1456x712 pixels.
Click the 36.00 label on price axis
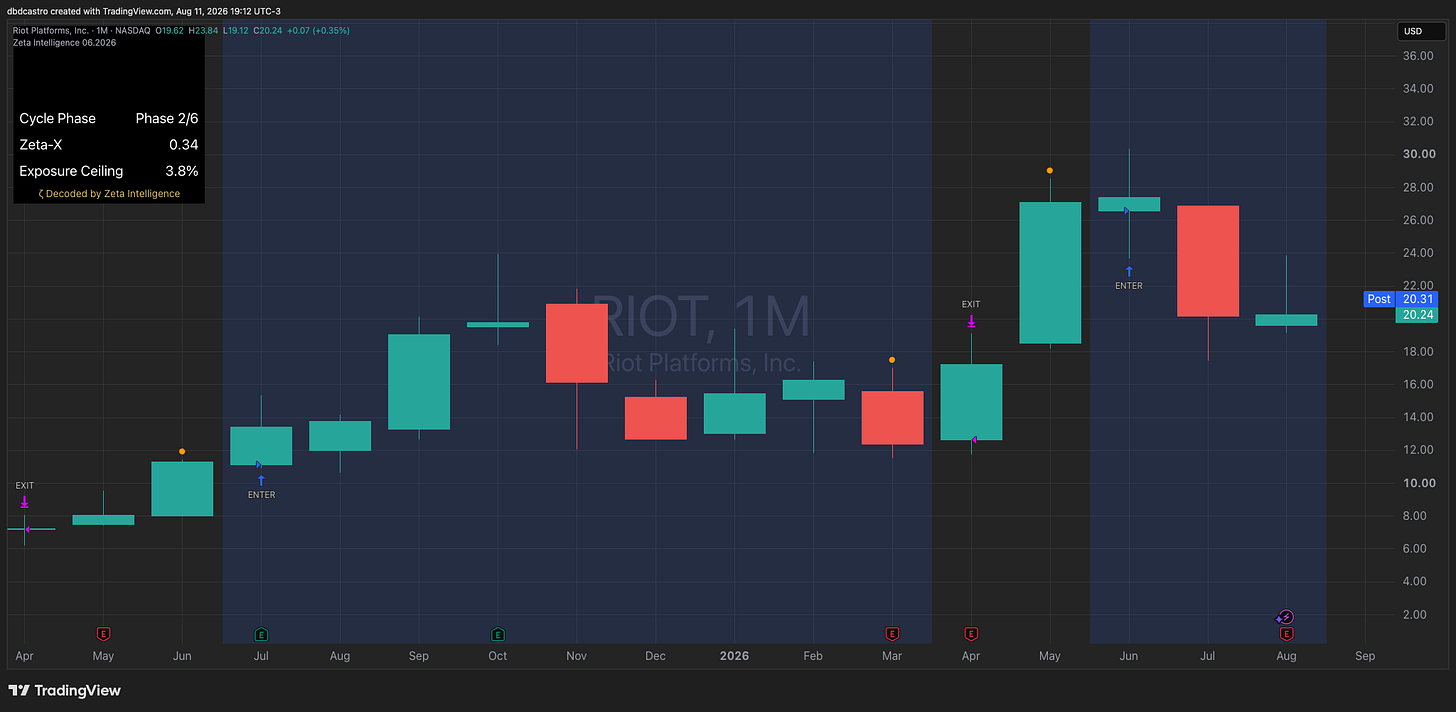click(1420, 56)
